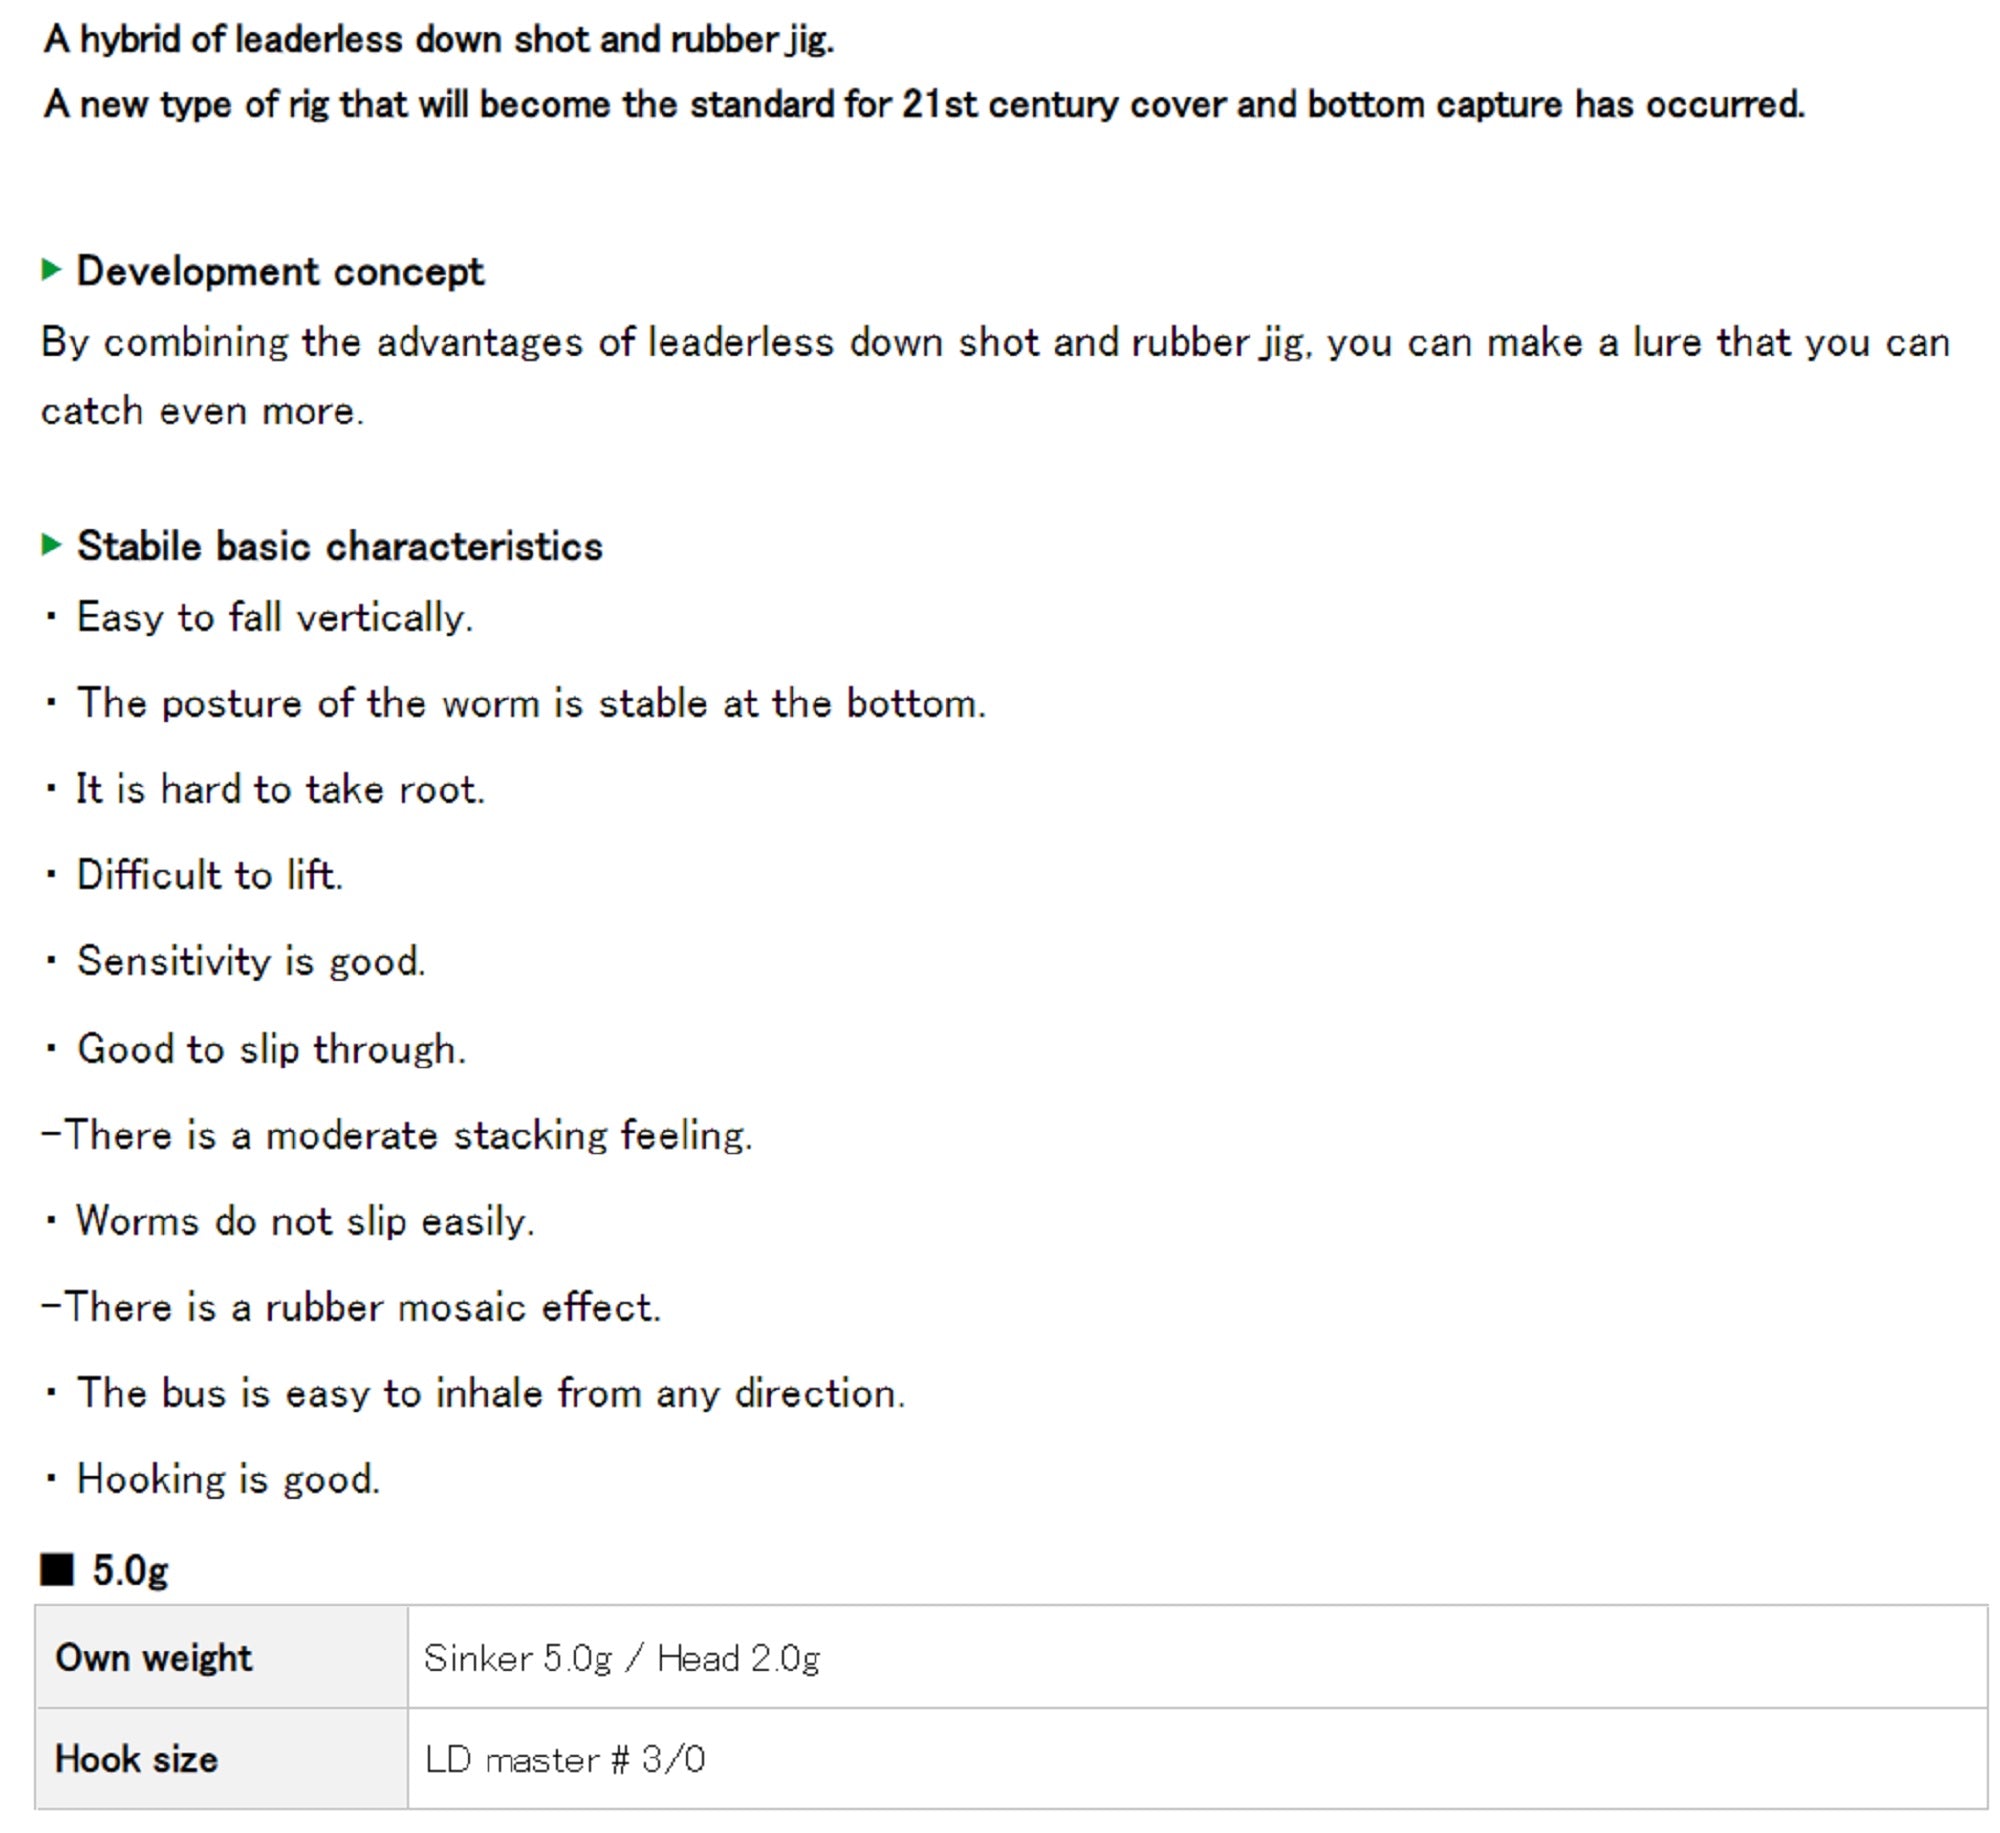
Task: Click the green arrow beside Development concept
Action: pos(52,270)
